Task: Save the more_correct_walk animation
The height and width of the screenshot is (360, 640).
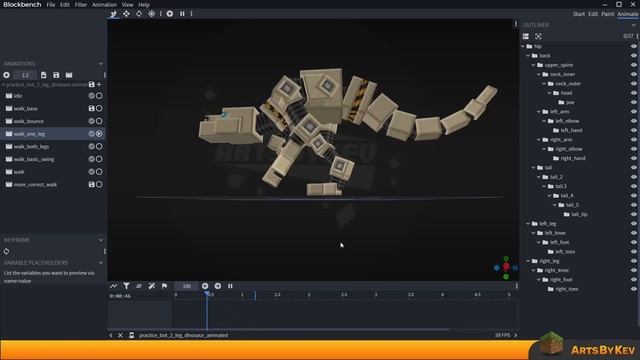Action: click(91, 184)
